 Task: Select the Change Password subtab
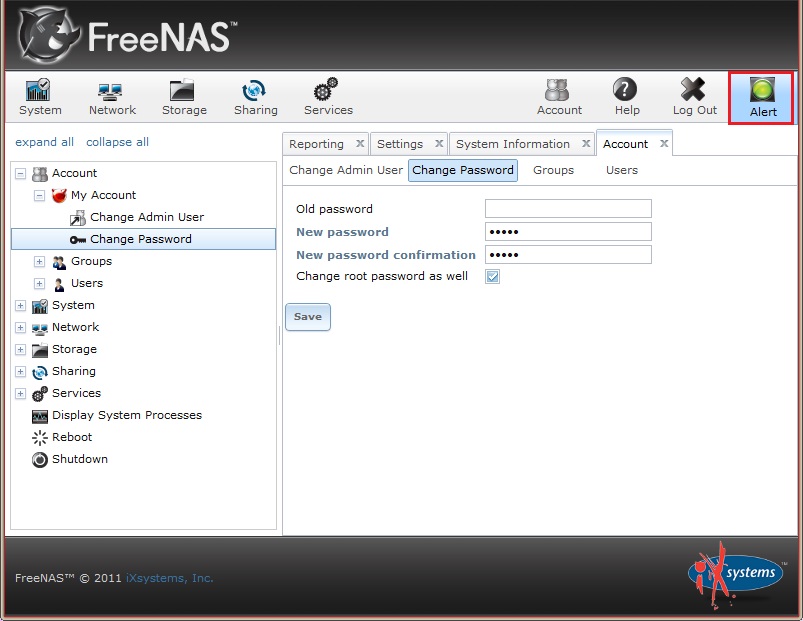point(462,170)
